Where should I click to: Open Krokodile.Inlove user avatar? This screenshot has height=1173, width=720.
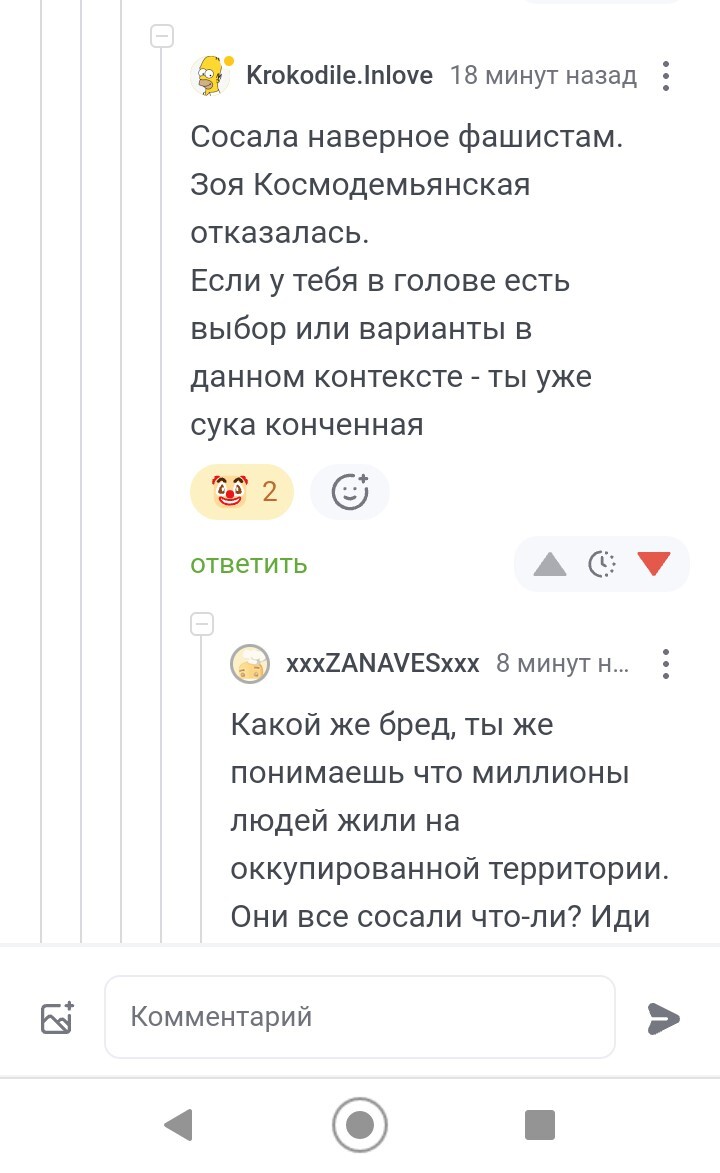211,75
